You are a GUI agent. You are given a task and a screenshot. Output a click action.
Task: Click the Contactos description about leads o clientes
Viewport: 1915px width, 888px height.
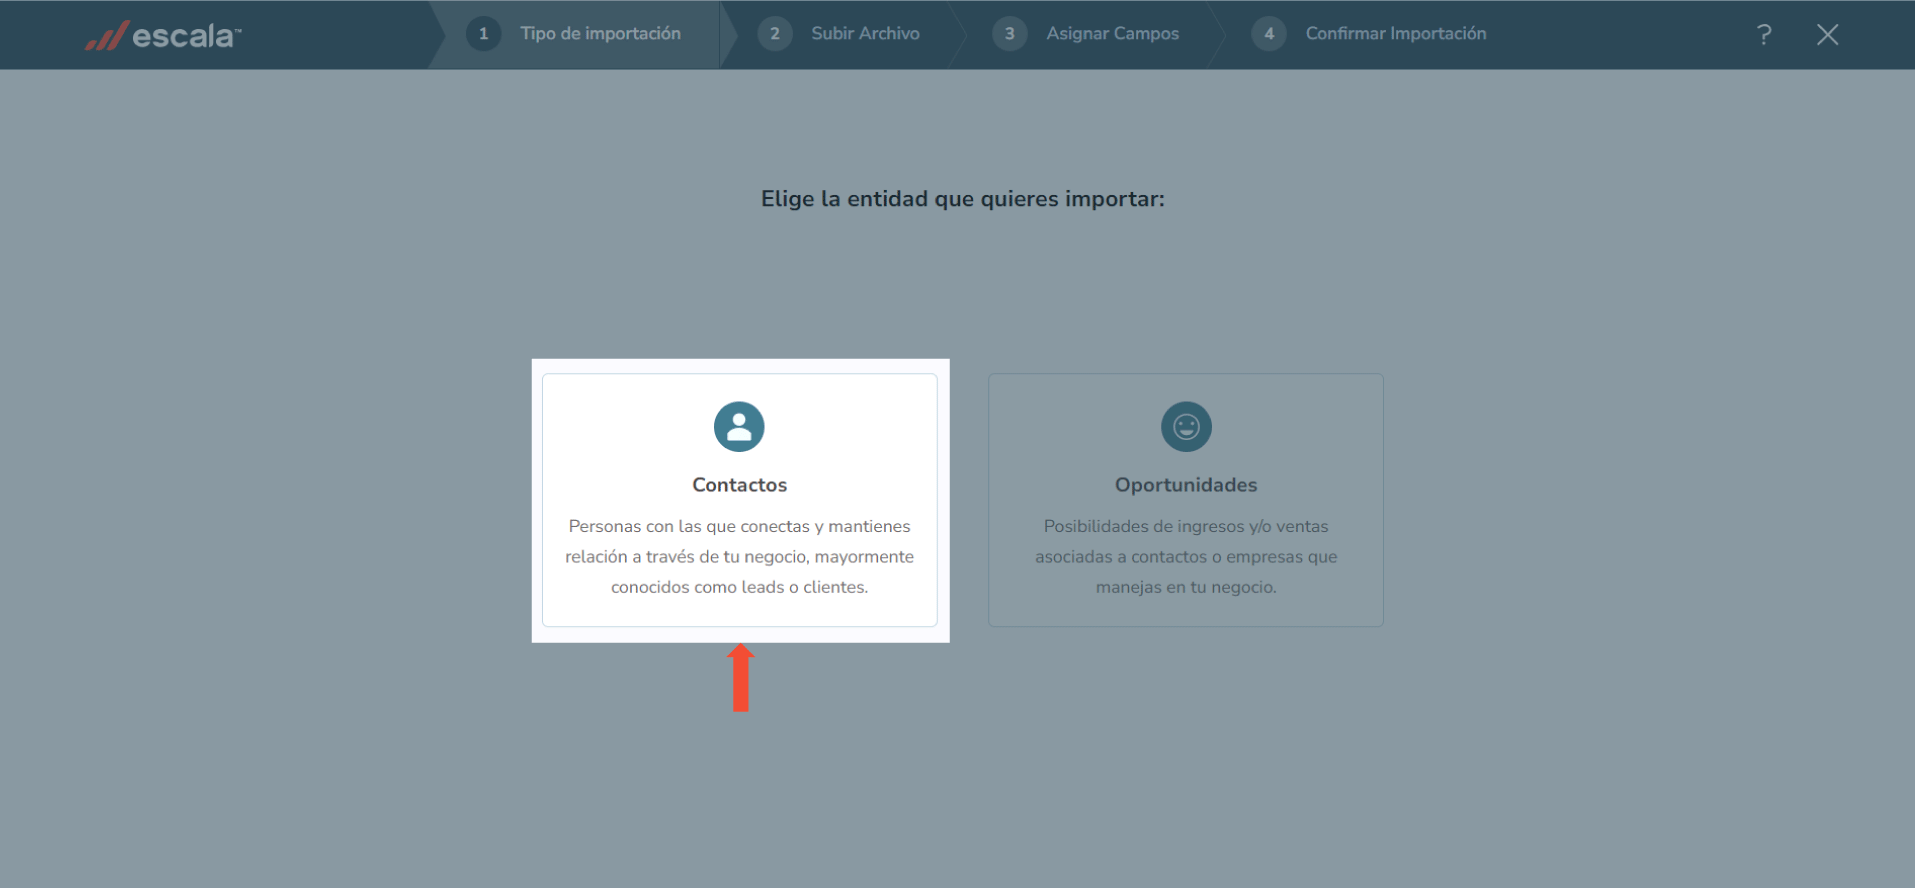[x=739, y=557]
